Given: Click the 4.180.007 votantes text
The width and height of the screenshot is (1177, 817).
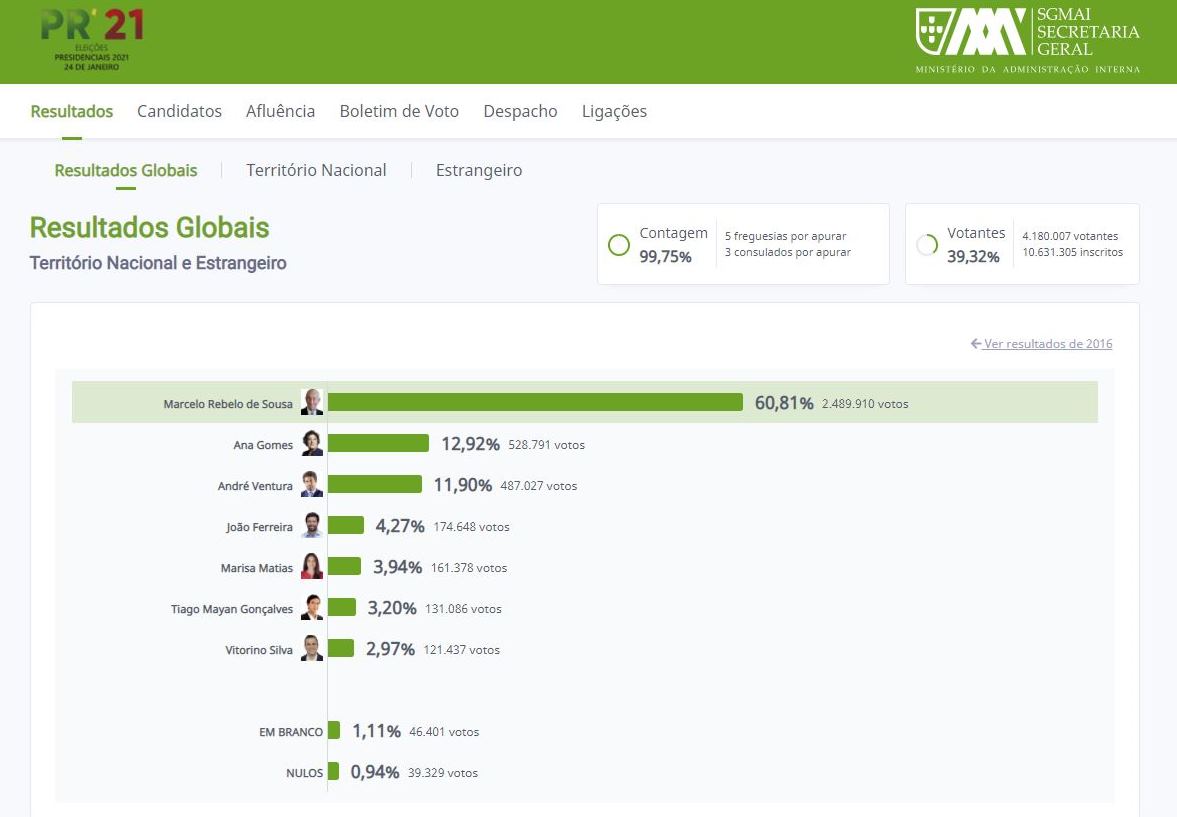Looking at the screenshot, I should coord(1070,237).
